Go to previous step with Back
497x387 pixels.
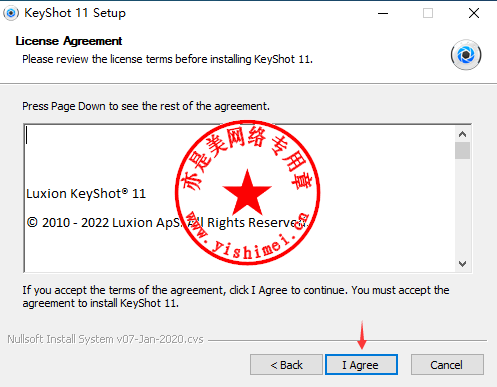(x=286, y=365)
